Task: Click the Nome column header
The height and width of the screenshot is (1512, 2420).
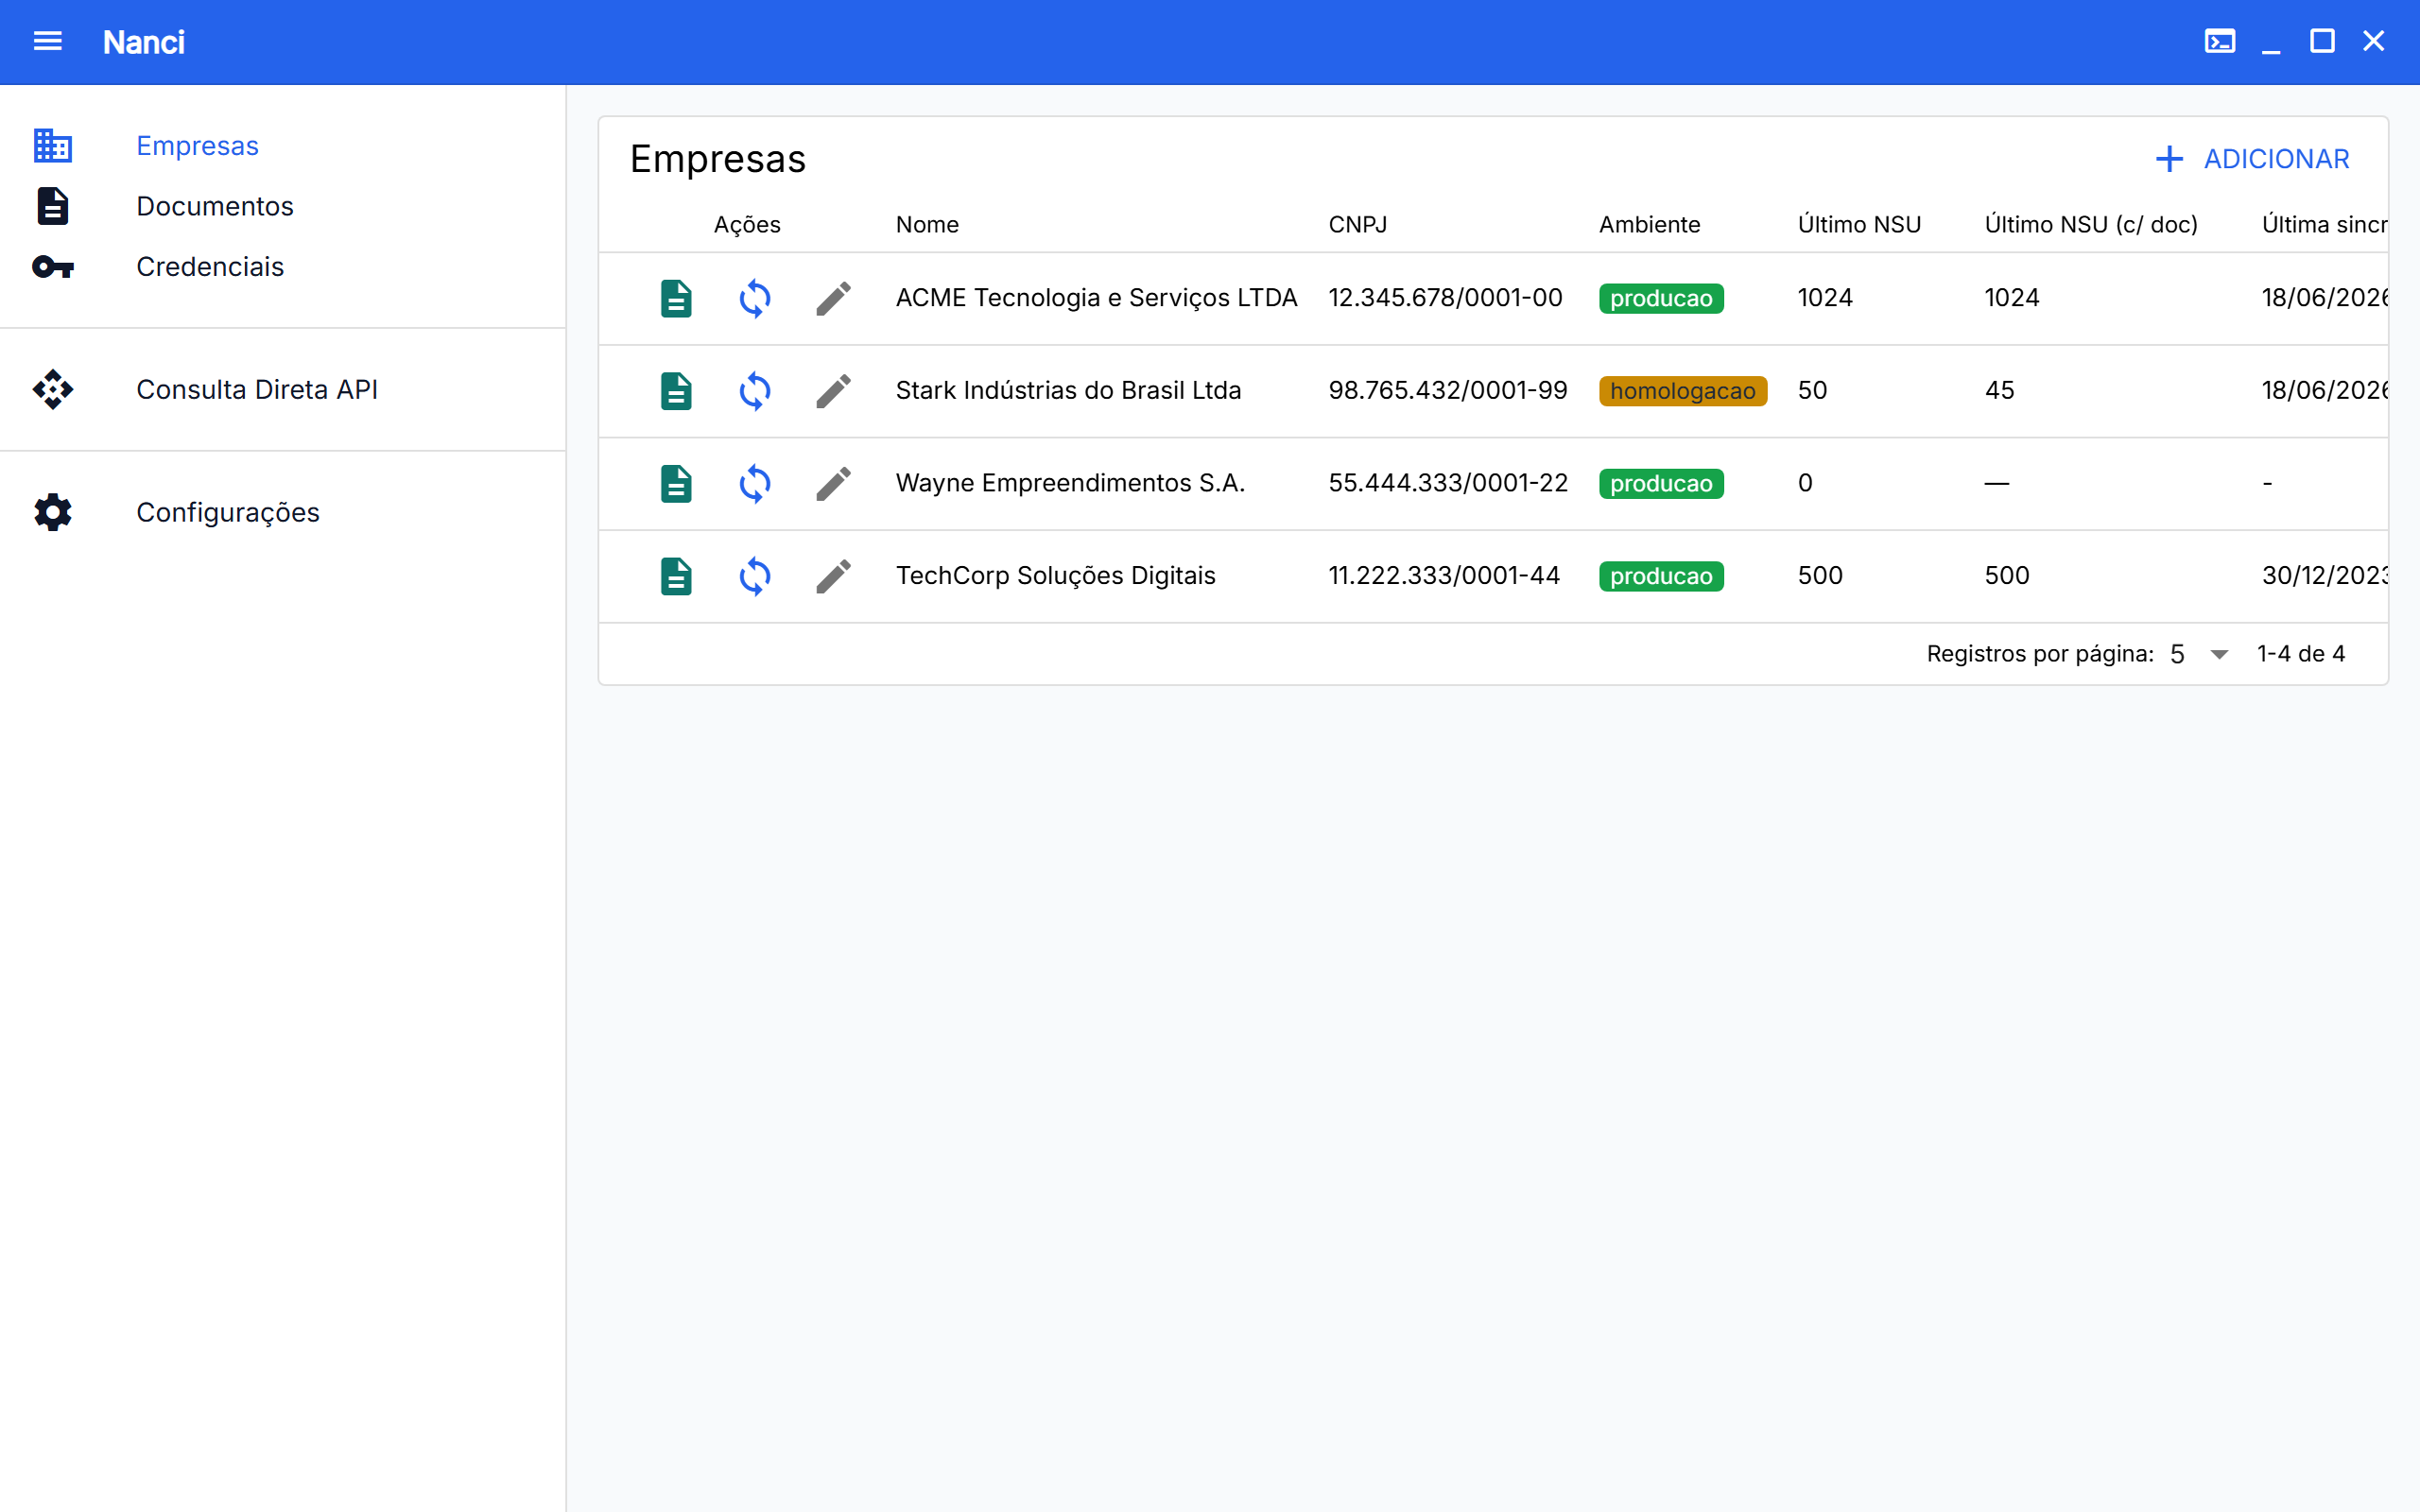Action: coord(927,225)
